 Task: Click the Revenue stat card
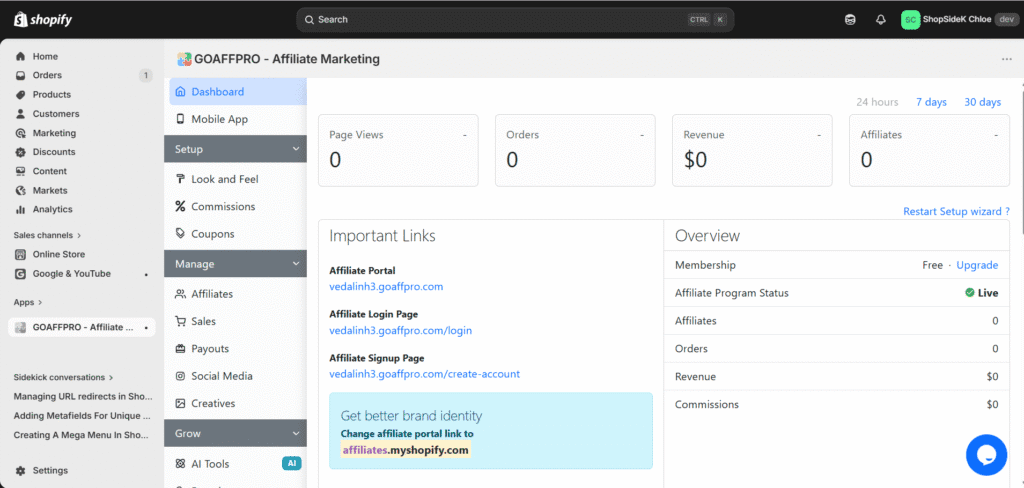pyautogui.click(x=752, y=150)
